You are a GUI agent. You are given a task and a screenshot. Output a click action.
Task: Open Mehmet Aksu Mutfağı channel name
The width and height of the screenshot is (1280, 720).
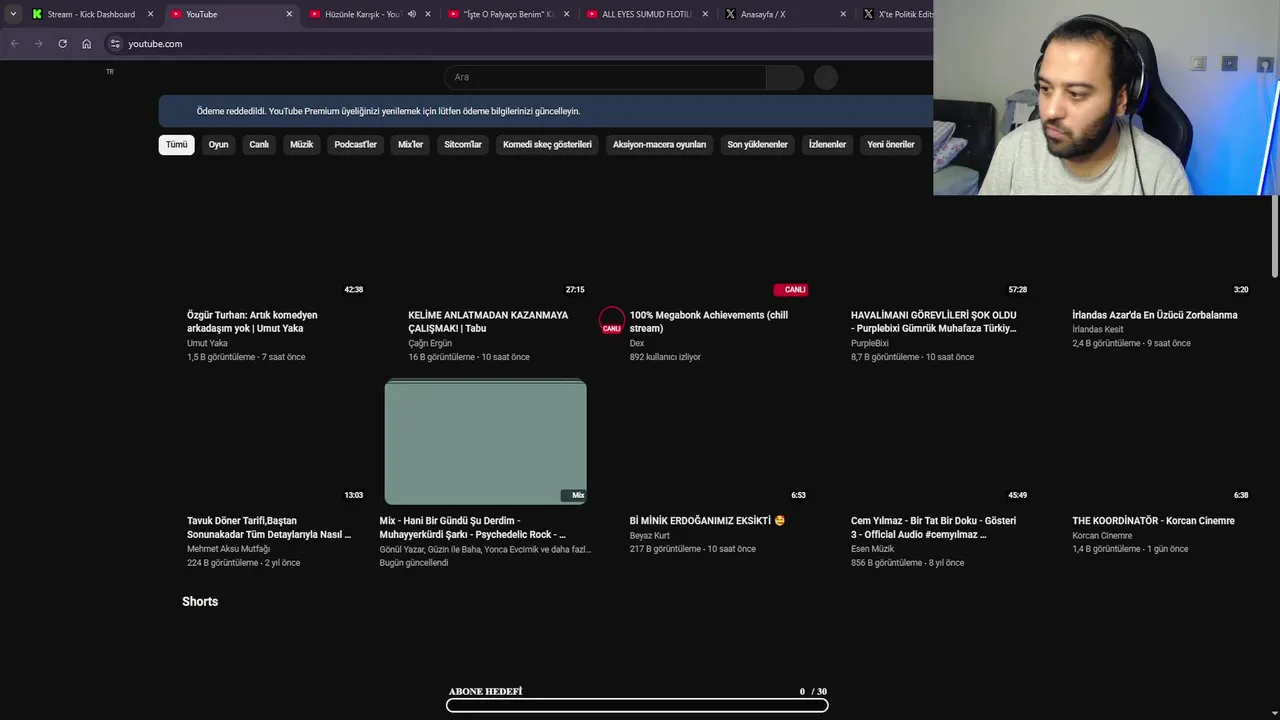228,549
